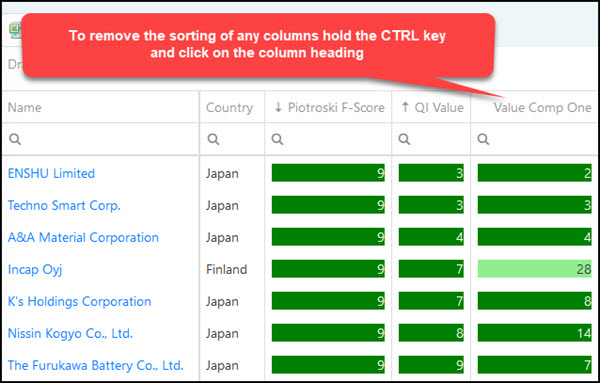Click Value Comp One value 8 for K's Holdings

tap(535, 301)
